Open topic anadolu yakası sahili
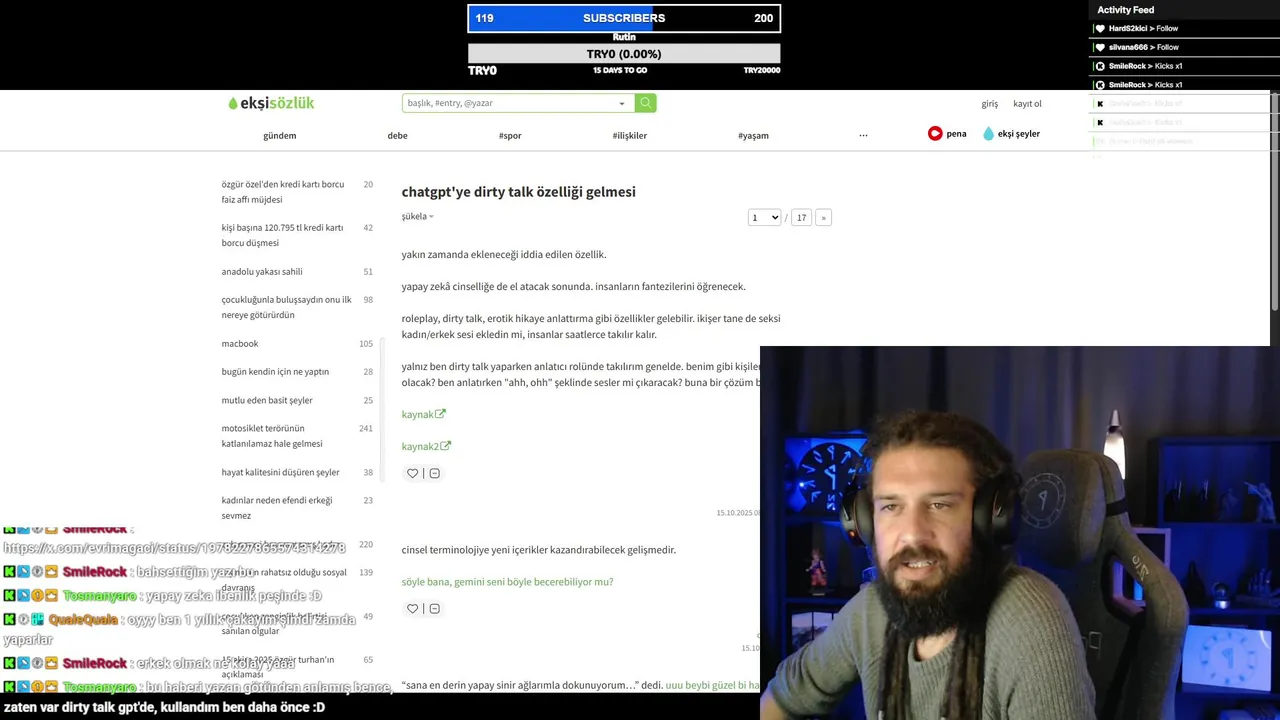Viewport: 1280px width, 720px height. click(262, 272)
